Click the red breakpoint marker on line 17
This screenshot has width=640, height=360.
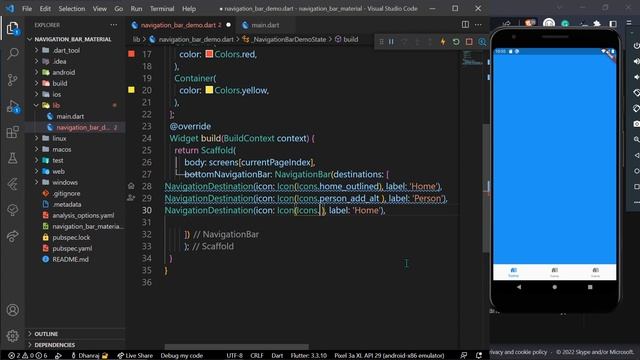131,54
